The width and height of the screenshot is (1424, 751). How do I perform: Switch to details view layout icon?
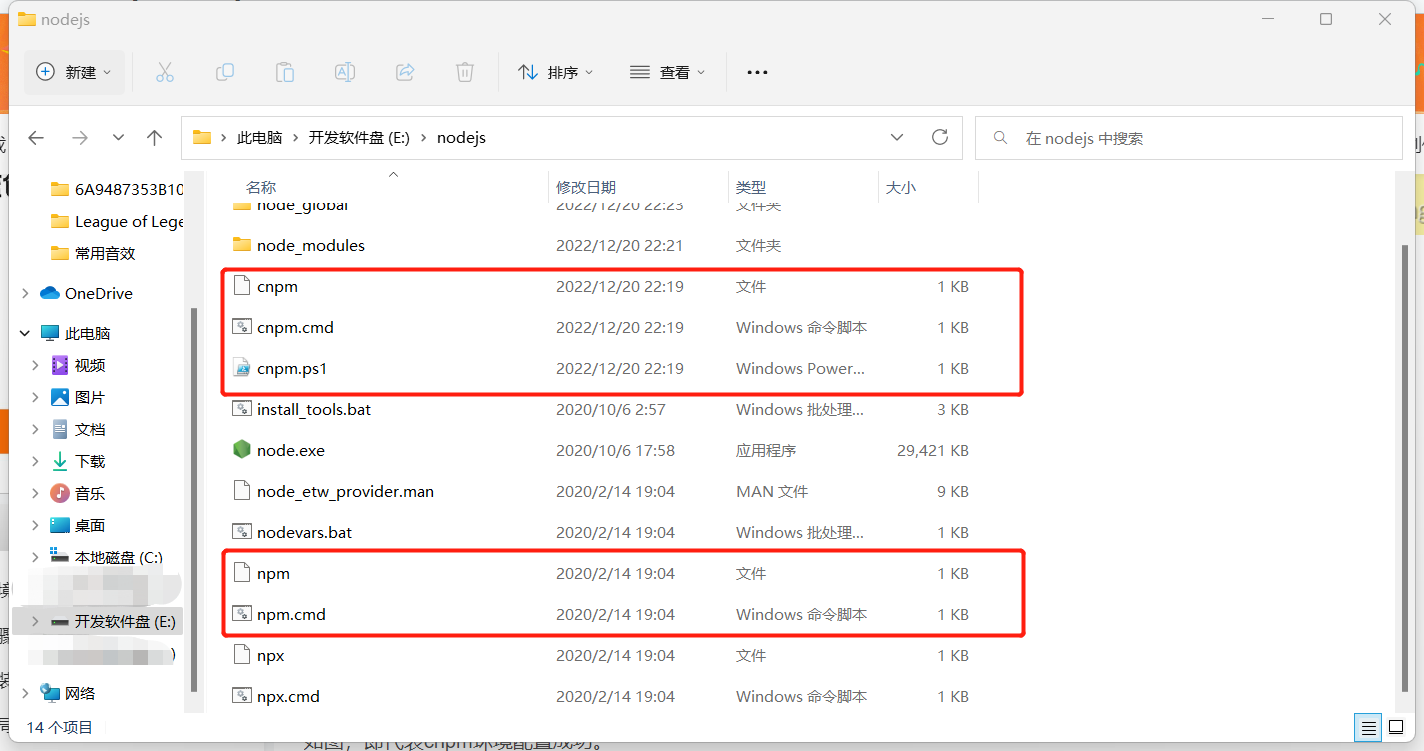(1369, 727)
